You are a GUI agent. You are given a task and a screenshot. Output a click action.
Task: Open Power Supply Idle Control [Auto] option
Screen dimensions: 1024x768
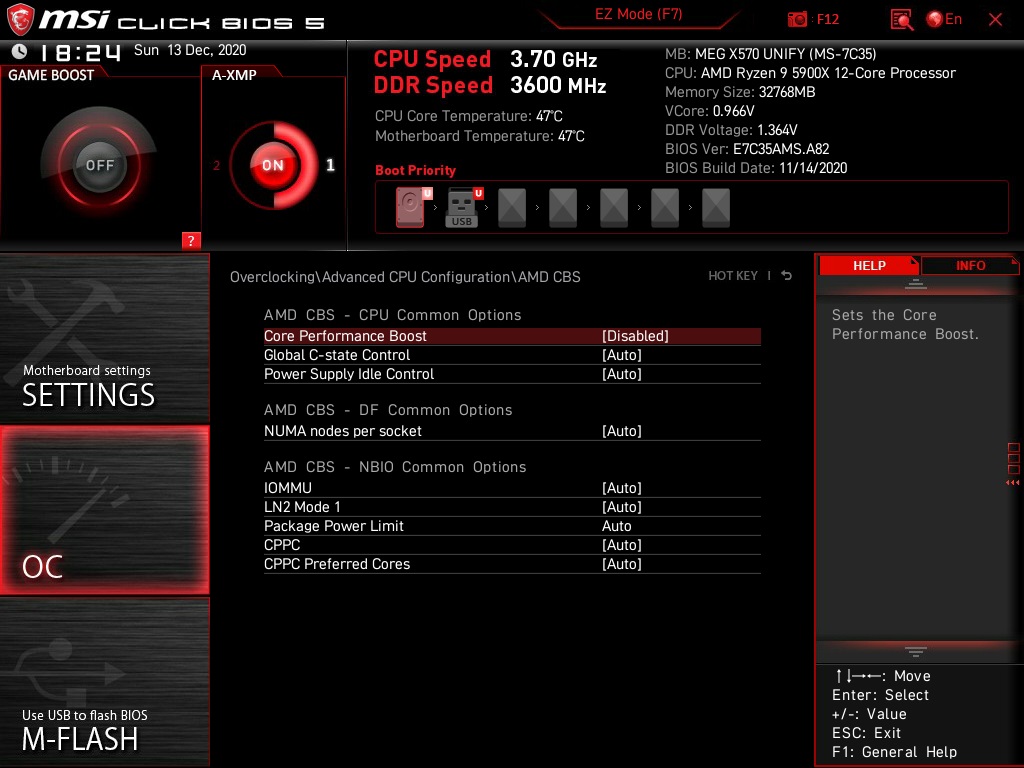pyautogui.click(x=512, y=374)
